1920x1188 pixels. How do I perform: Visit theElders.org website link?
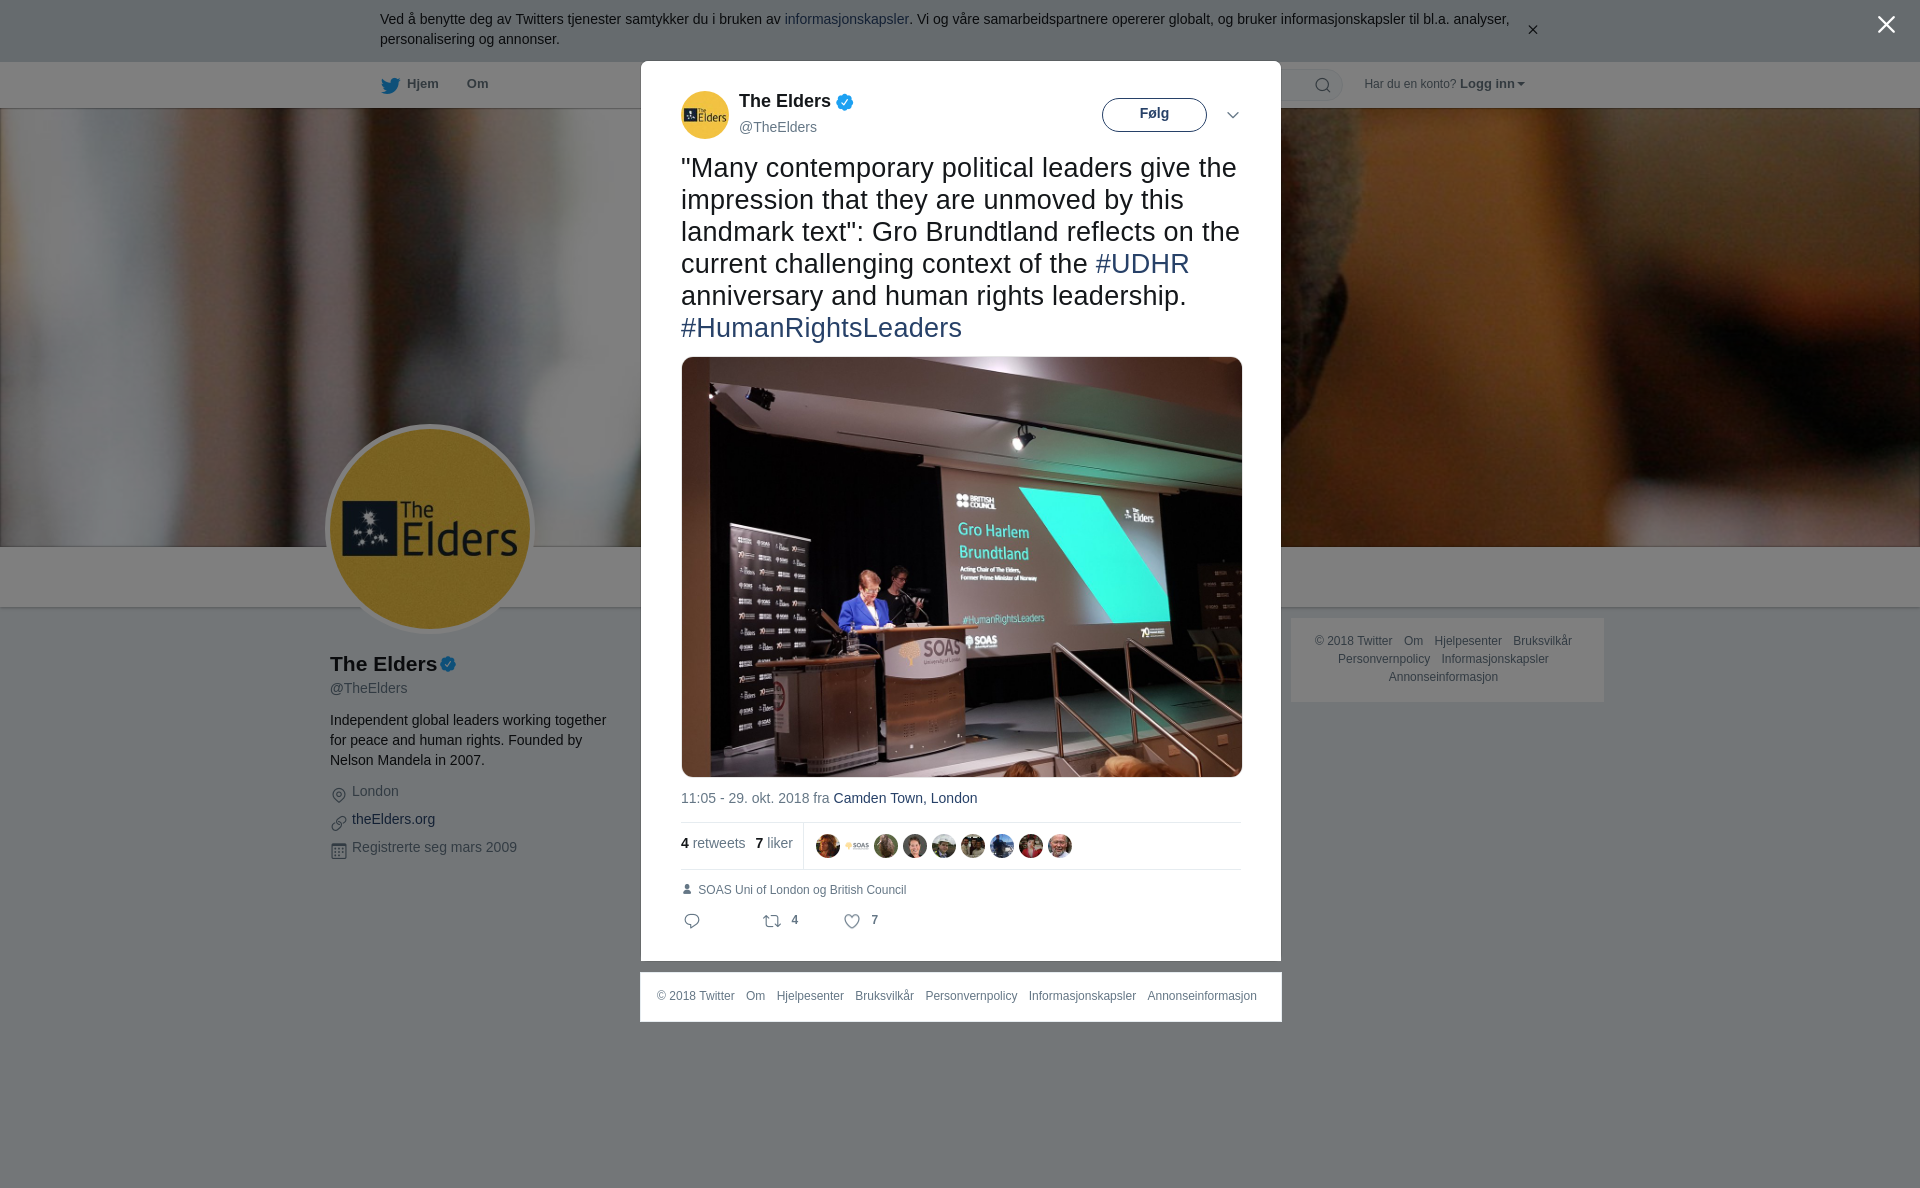[393, 819]
